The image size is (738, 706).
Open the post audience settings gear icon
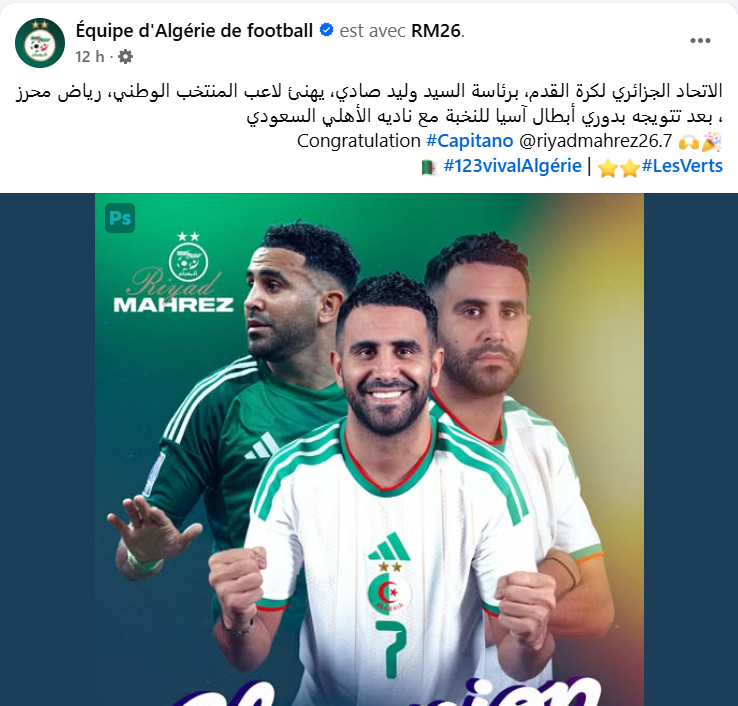[125, 56]
